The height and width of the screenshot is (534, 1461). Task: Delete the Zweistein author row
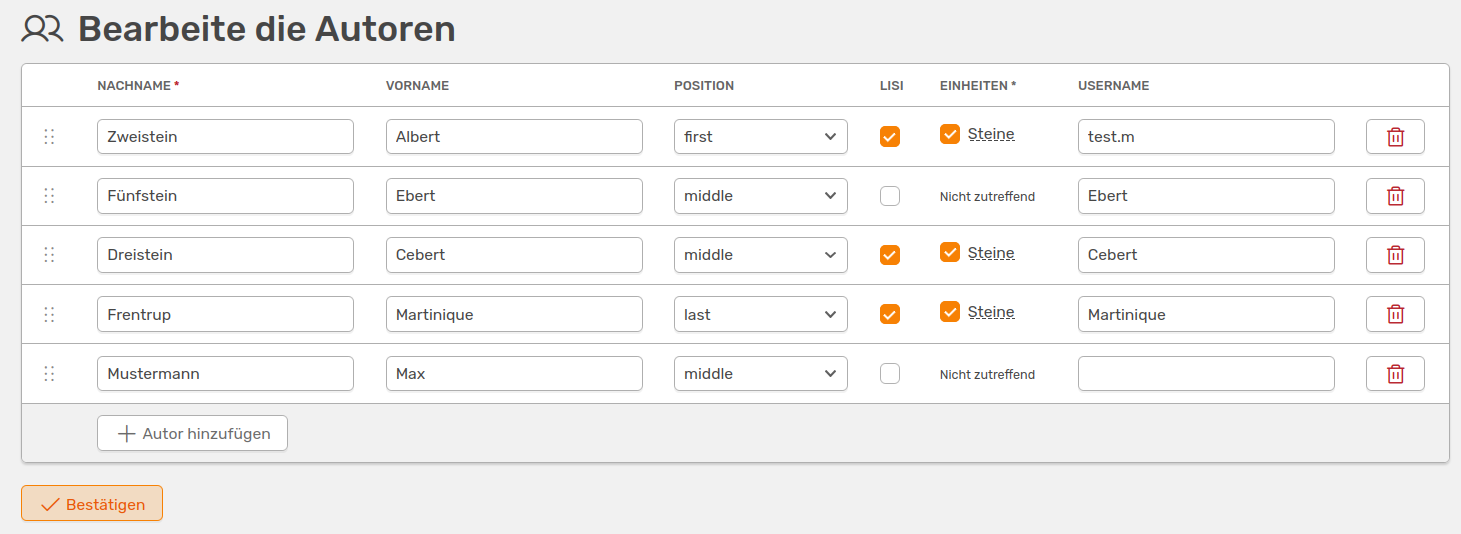tap(1395, 137)
